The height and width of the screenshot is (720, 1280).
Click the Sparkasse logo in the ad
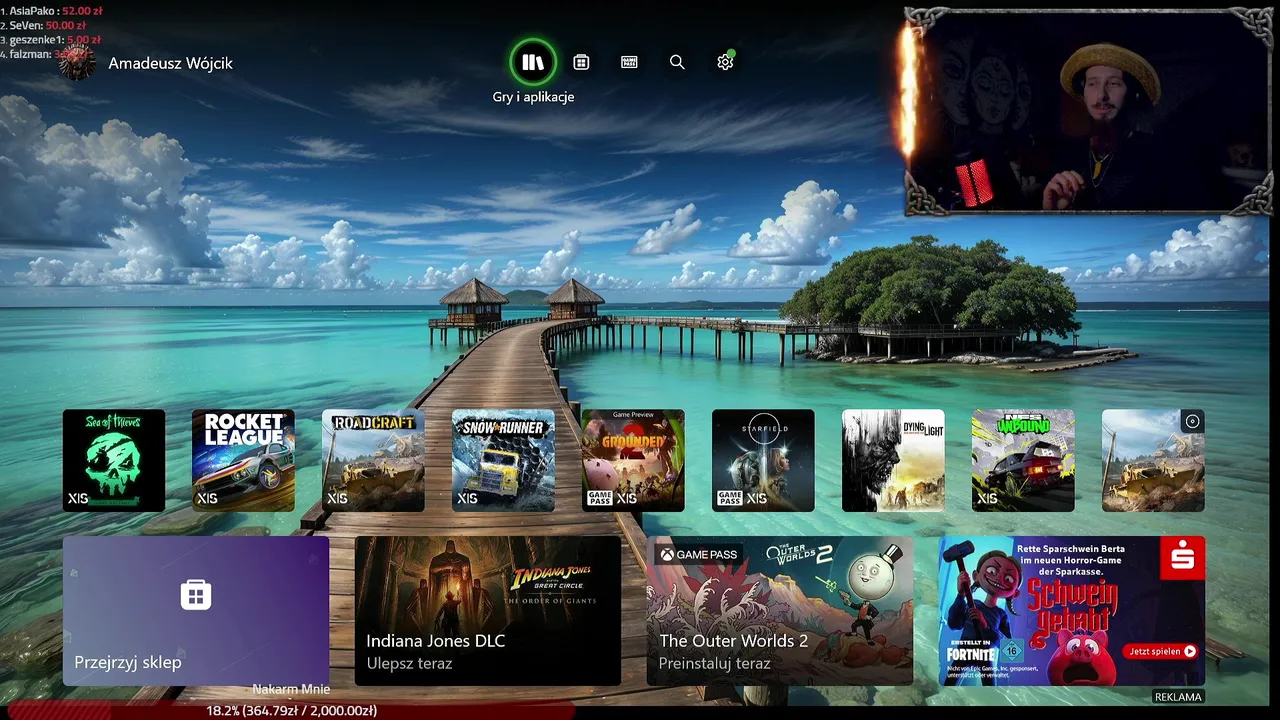point(1182,558)
